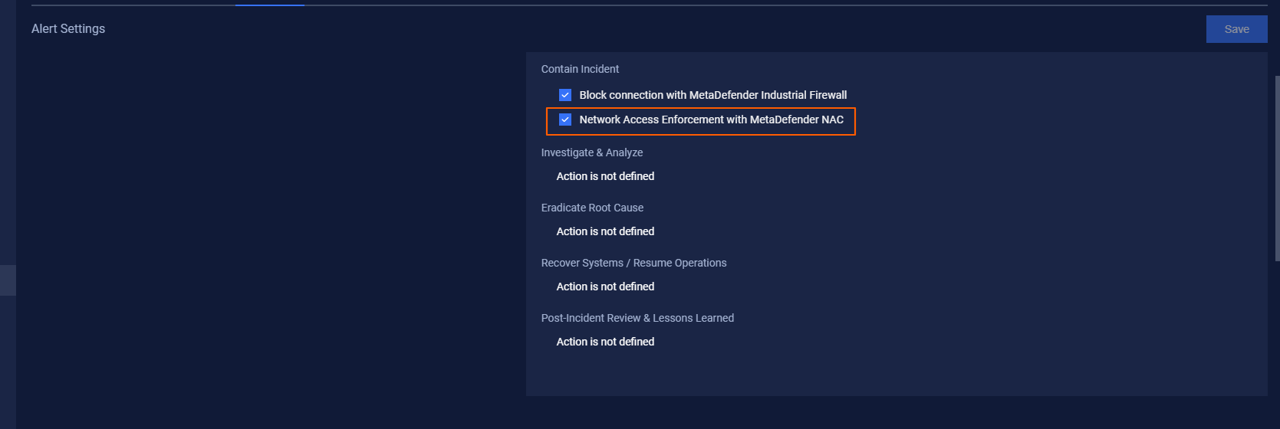
Task: Toggle the Network Access Enforcement checkbox
Action: tap(565, 120)
